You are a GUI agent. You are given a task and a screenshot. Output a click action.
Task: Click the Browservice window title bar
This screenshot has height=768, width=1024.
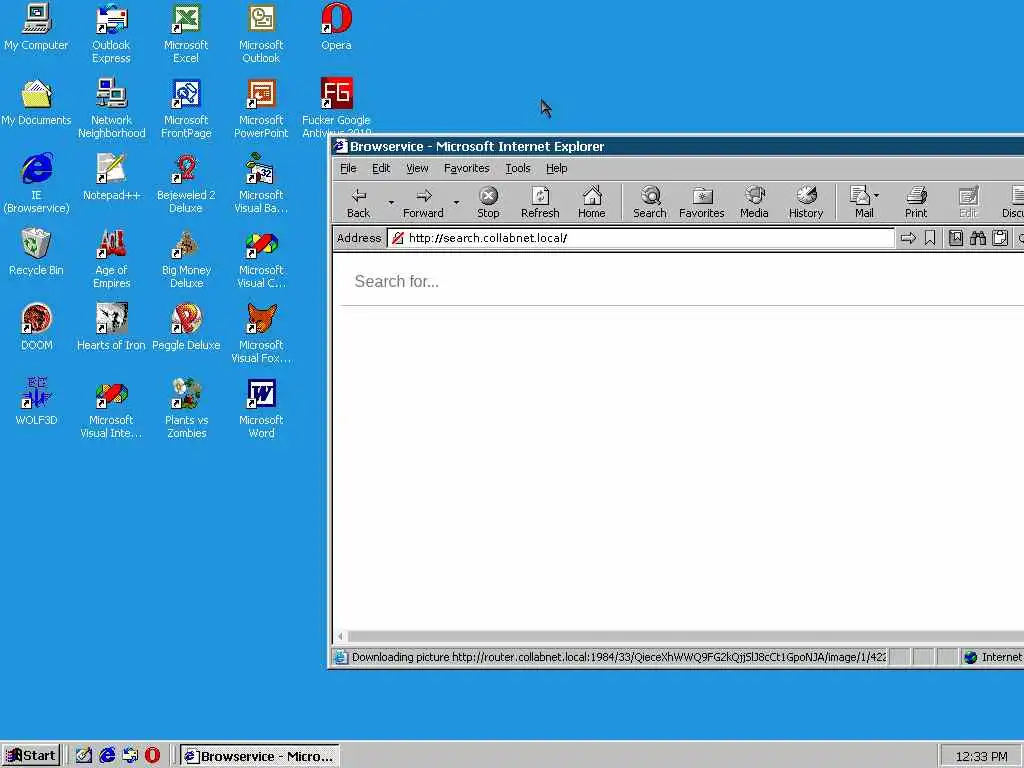[678, 146]
